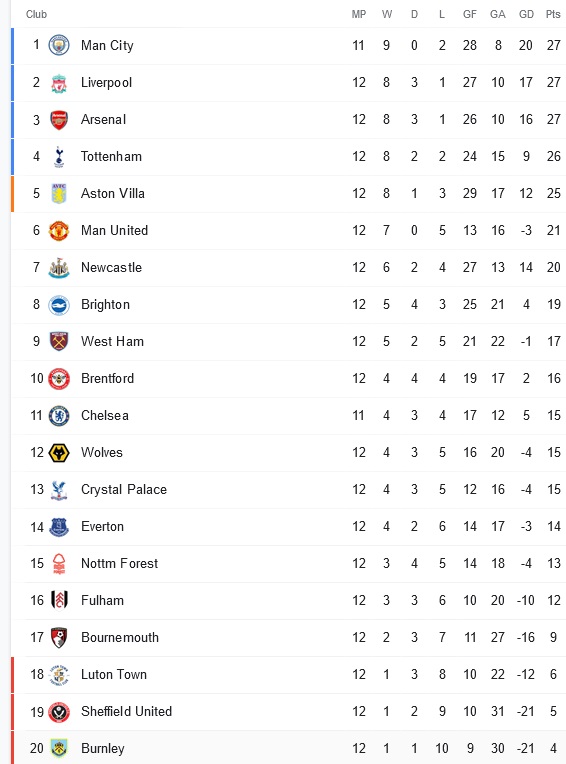Open the Crystal Palace team link
Image resolution: width=566 pixels, height=764 pixels.
[x=124, y=489]
